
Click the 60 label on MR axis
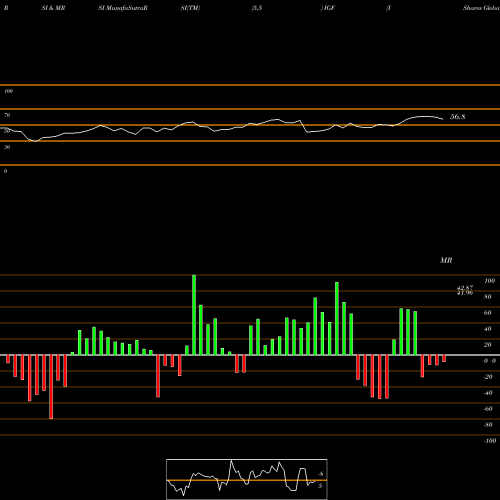click(488, 313)
